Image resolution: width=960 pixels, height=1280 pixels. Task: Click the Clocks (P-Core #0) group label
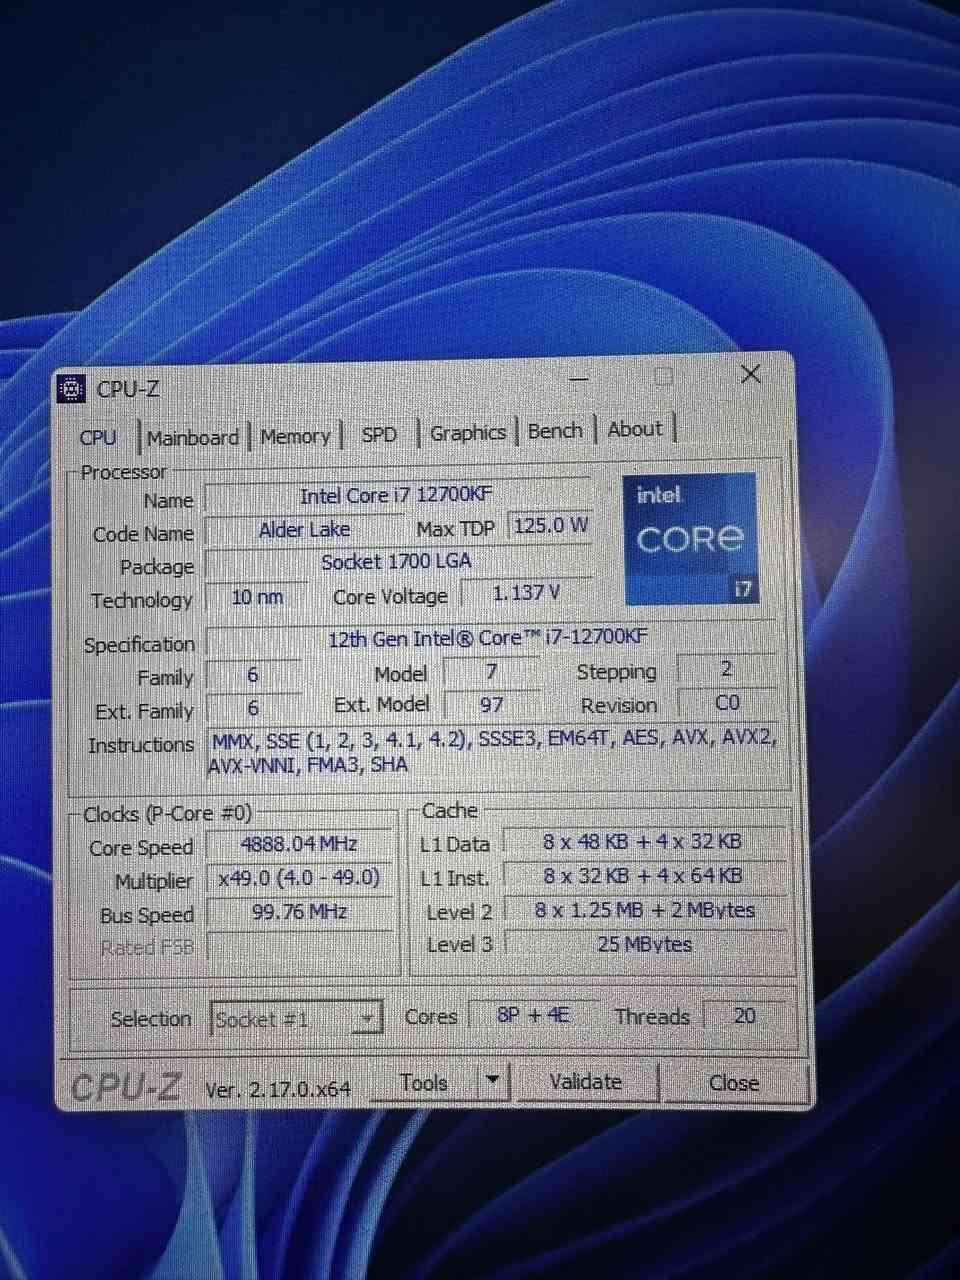coord(168,814)
